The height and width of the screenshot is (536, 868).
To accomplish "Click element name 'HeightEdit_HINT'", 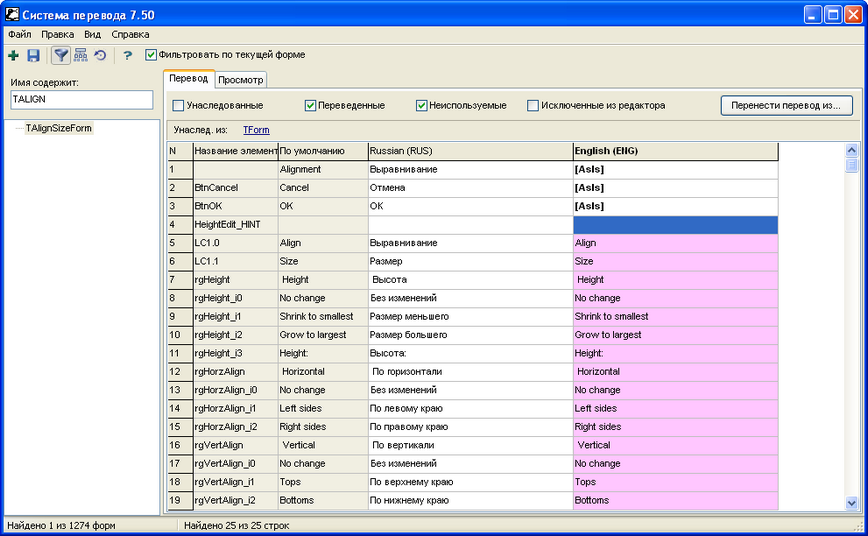I will click(236, 225).
